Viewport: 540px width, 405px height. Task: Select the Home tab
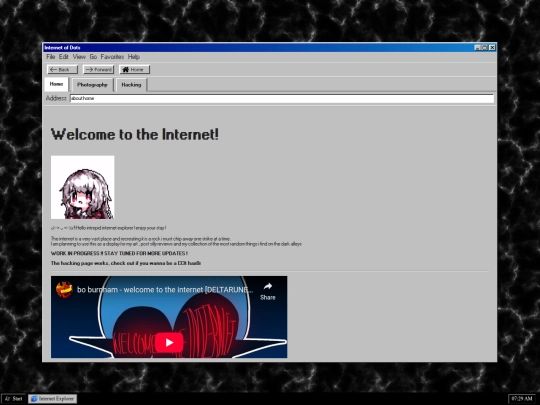coord(56,84)
